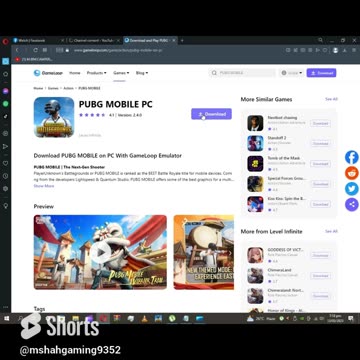This screenshot has width=360, height=360.
Task: Open the GODDESS OF VICTORY game icon
Action: pyautogui.click(x=255, y=255)
